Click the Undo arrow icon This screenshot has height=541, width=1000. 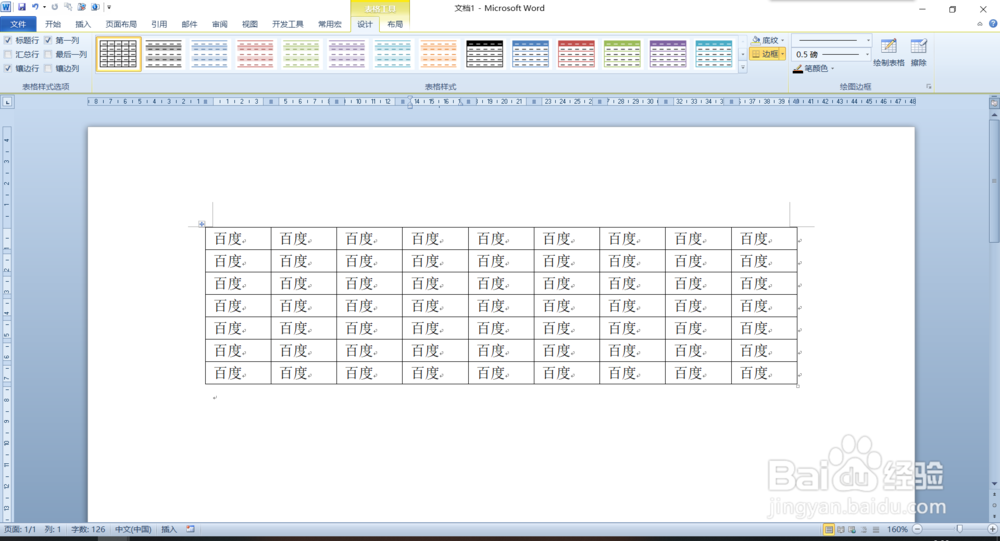[35, 7]
